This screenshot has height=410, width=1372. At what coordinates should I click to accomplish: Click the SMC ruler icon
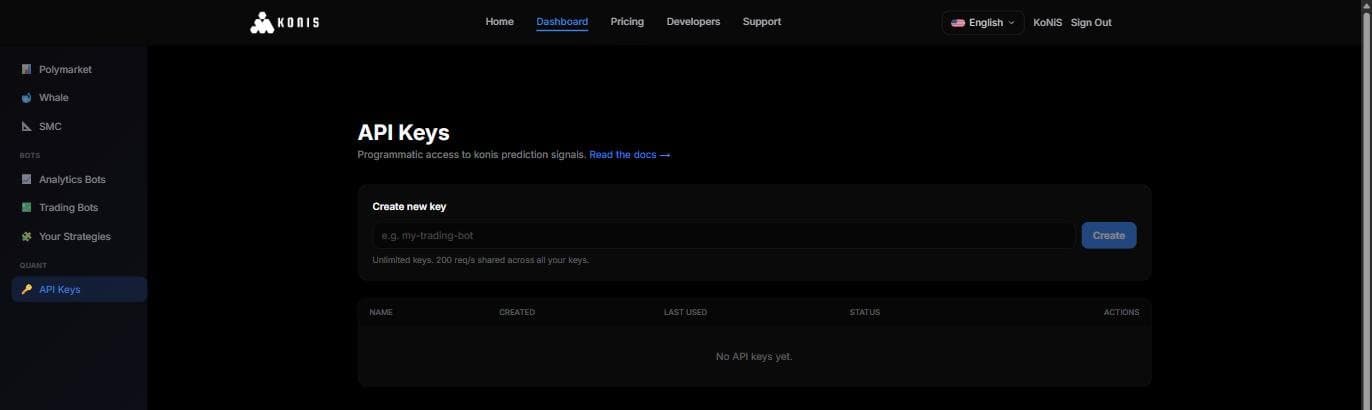pyautogui.click(x=27, y=127)
